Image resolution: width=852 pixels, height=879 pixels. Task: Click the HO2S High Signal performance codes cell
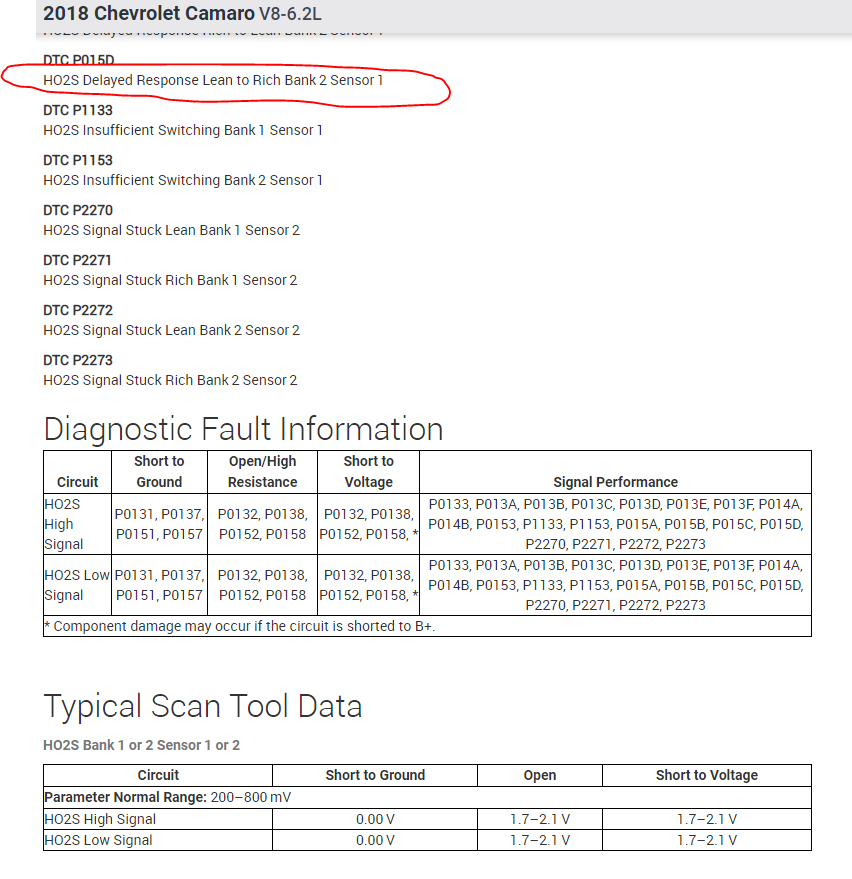[x=615, y=524]
